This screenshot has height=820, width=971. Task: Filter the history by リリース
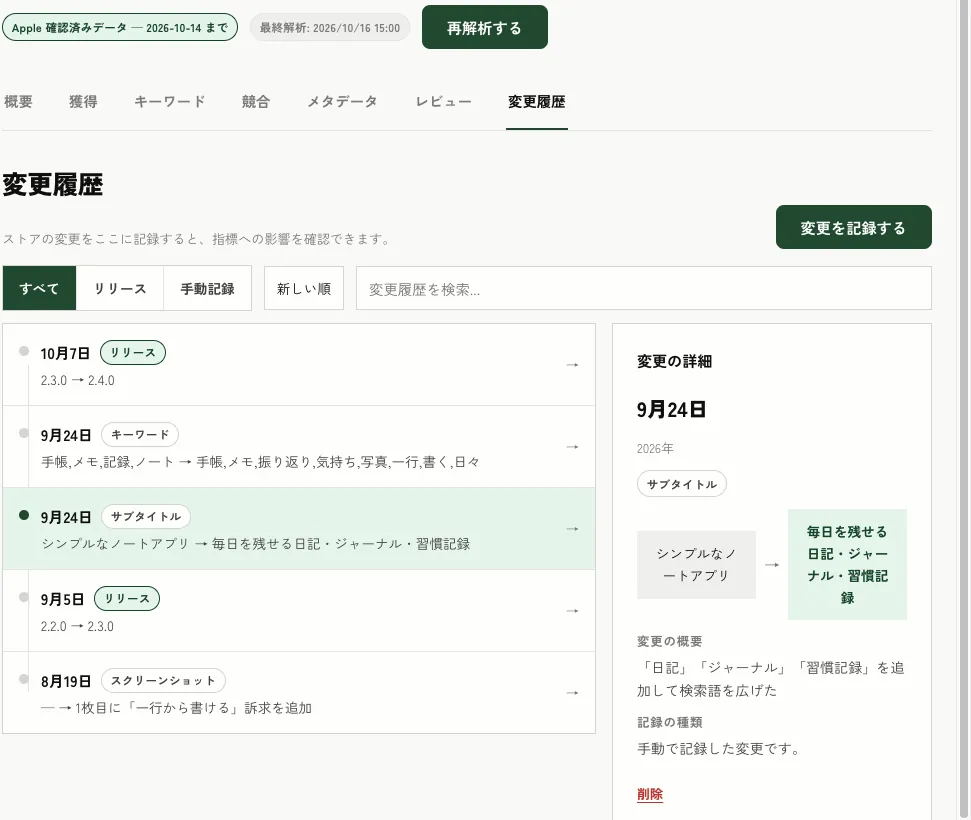pyautogui.click(x=120, y=289)
